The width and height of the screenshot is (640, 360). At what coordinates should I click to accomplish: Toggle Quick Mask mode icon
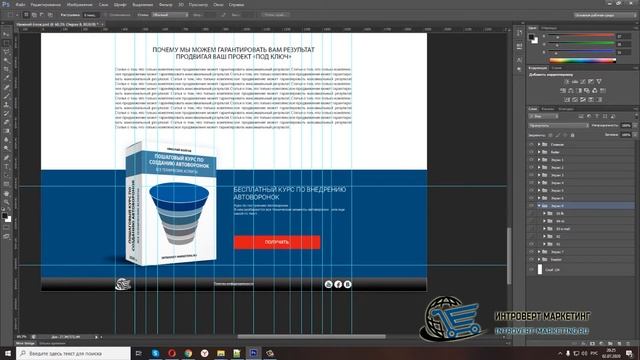[6, 227]
